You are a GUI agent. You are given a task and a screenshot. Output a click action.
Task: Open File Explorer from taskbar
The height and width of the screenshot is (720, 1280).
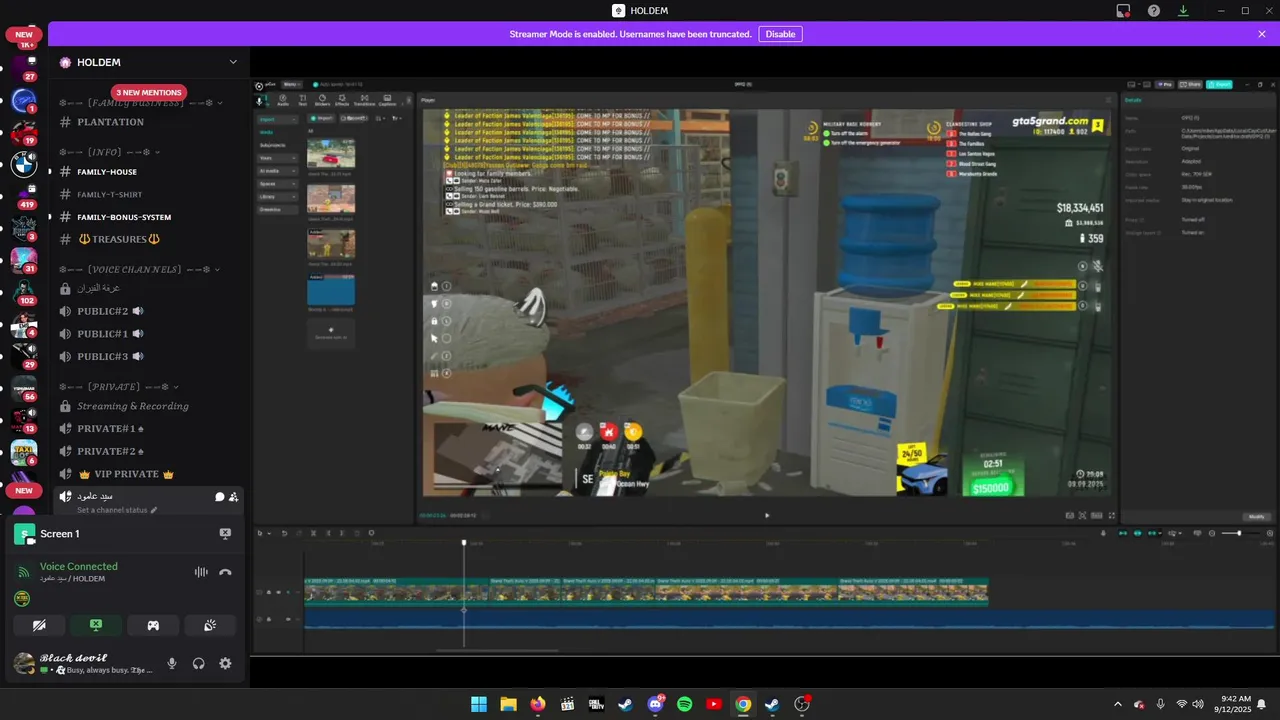508,704
